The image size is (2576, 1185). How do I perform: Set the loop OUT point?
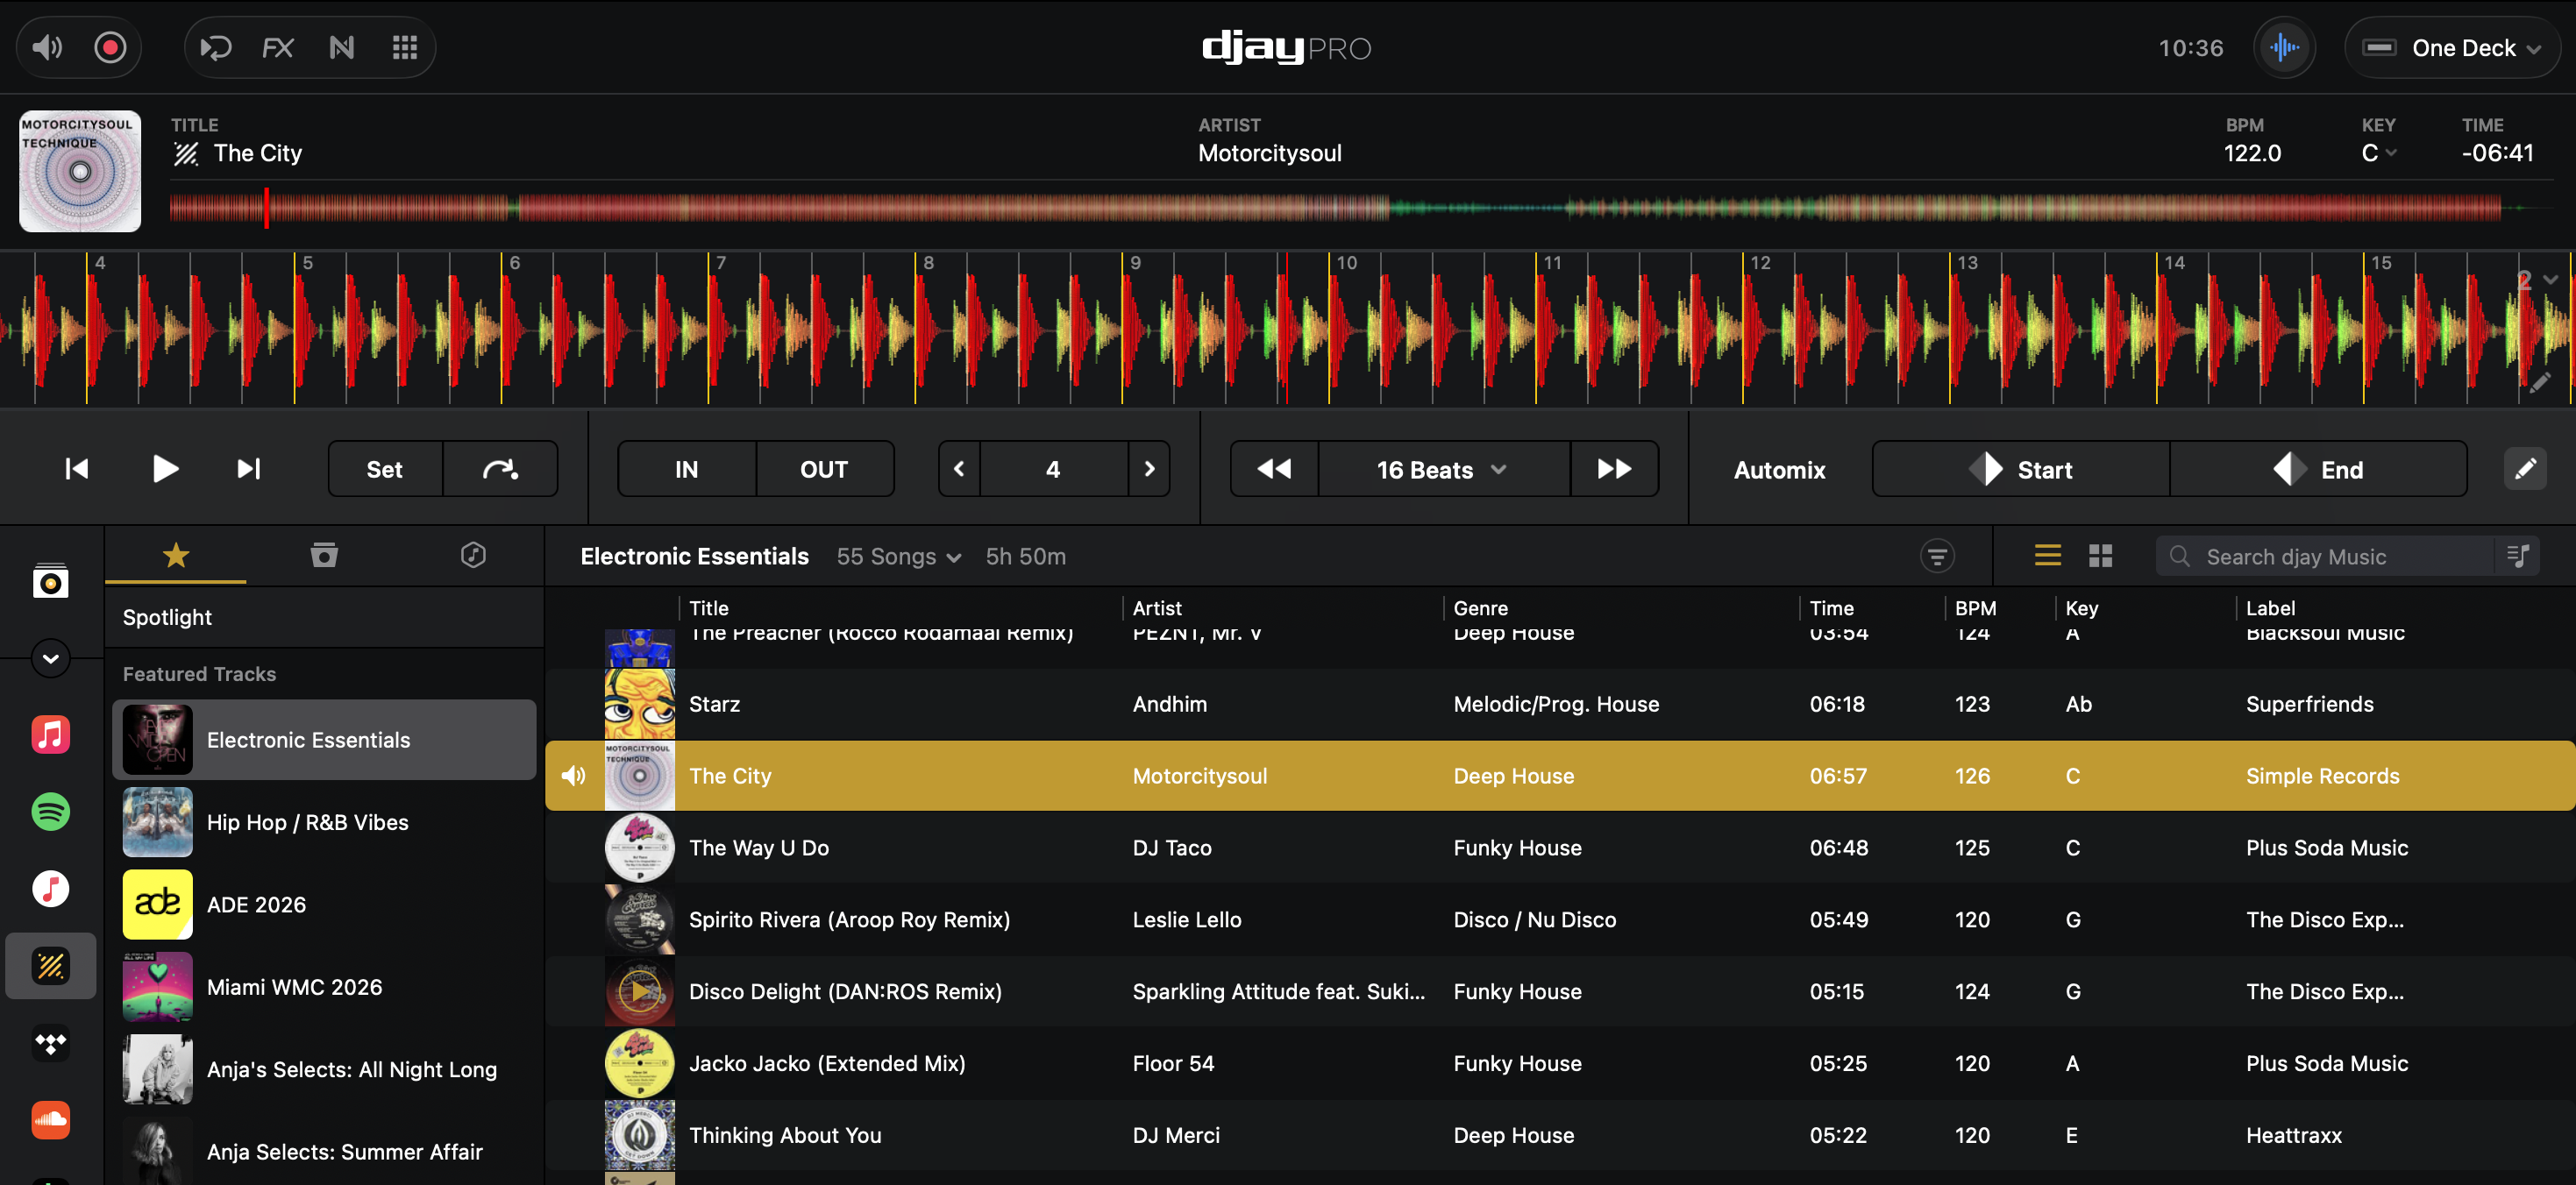pyautogui.click(x=824, y=469)
